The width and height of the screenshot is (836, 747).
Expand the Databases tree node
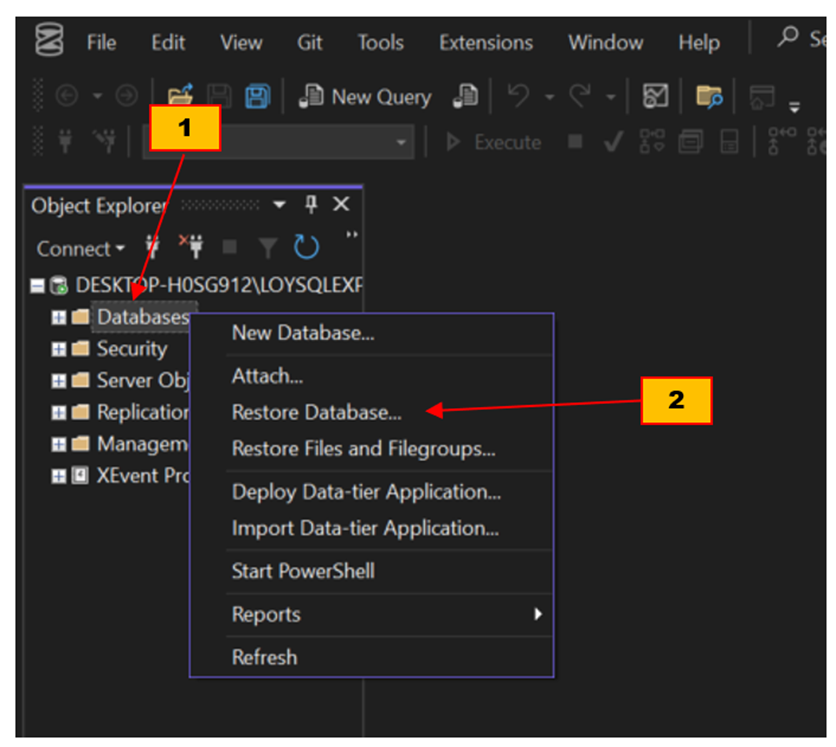click(57, 317)
